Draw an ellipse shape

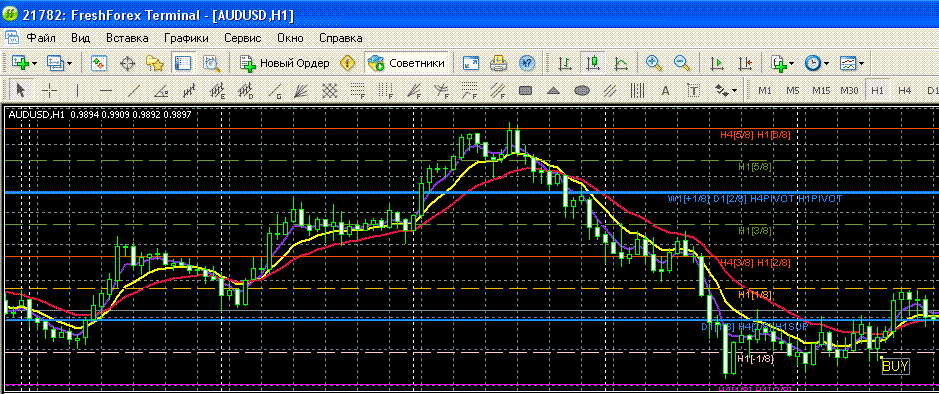point(581,90)
